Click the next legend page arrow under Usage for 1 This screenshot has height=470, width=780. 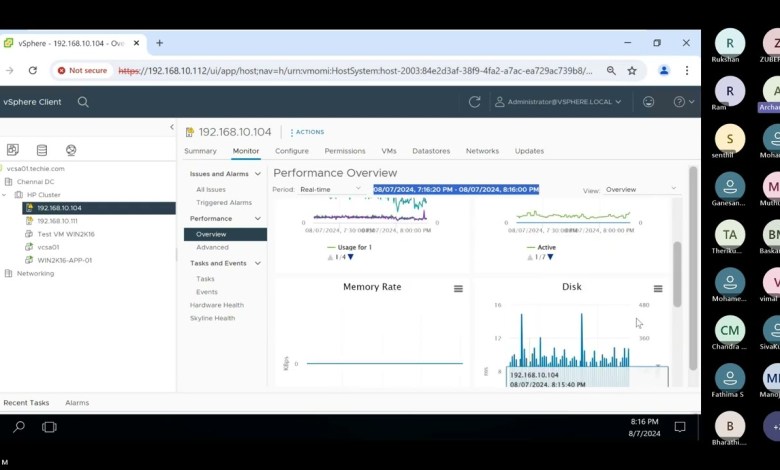click(x=351, y=257)
